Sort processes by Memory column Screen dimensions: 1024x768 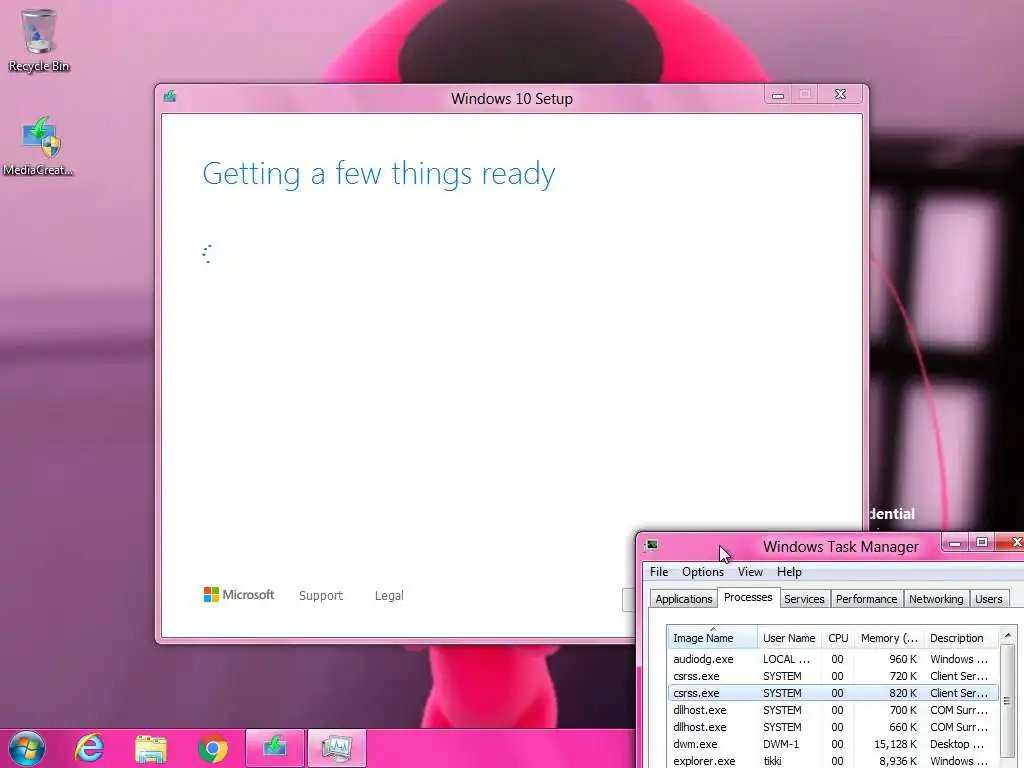click(889, 637)
